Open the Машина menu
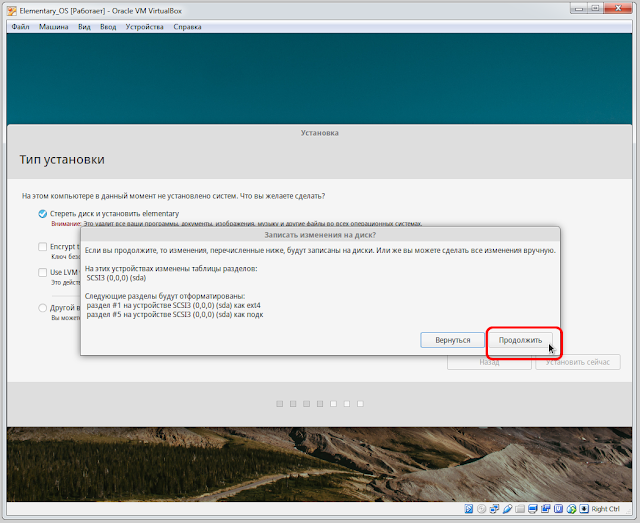The image size is (640, 523). [53, 27]
